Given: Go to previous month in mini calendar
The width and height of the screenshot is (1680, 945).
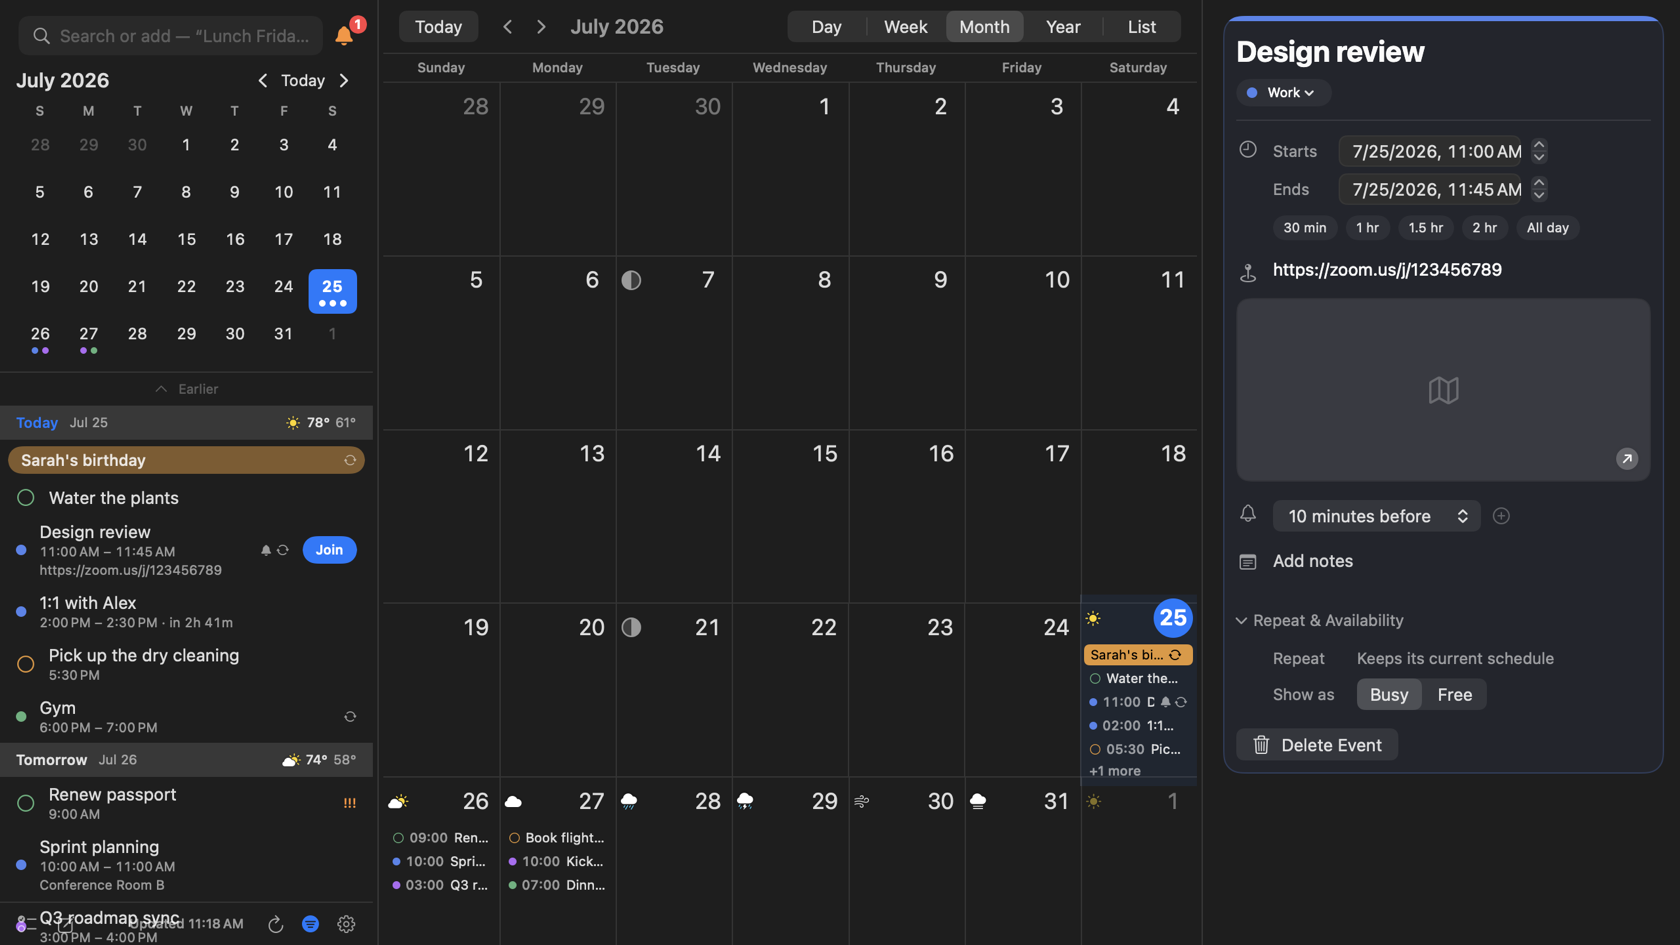Looking at the screenshot, I should (263, 80).
